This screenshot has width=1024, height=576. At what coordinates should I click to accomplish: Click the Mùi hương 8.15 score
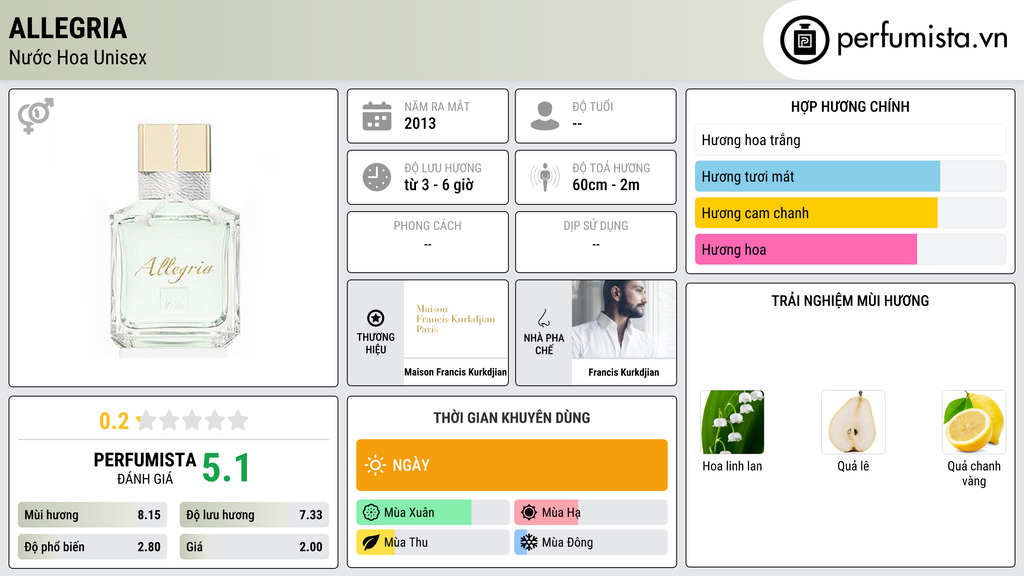click(93, 515)
